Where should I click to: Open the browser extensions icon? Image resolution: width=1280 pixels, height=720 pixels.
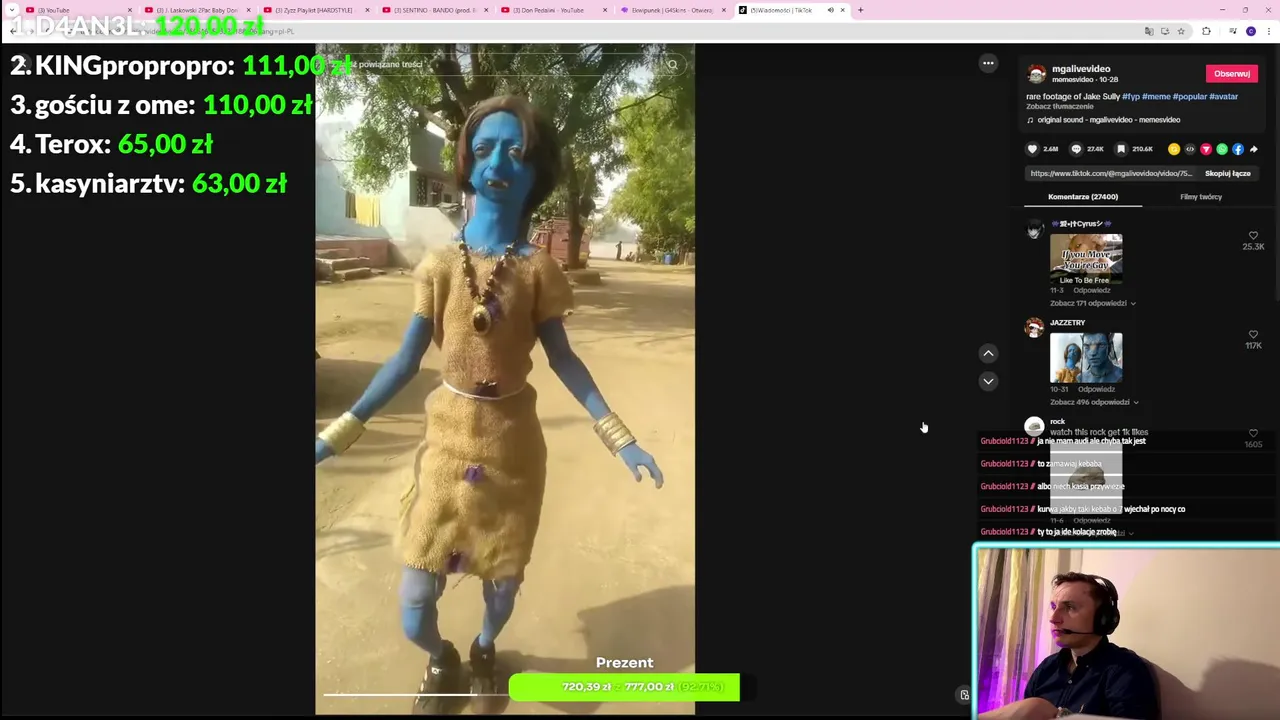coord(1206,31)
